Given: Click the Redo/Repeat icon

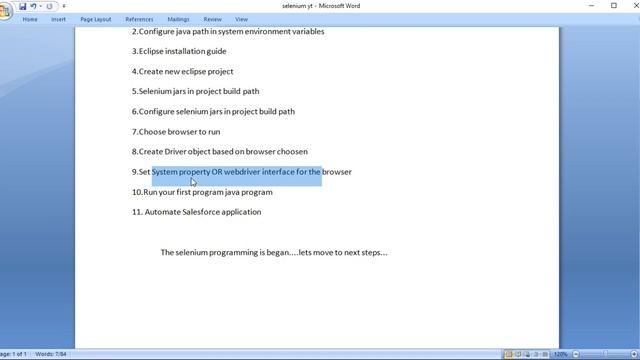Looking at the screenshot, I should [49, 6].
